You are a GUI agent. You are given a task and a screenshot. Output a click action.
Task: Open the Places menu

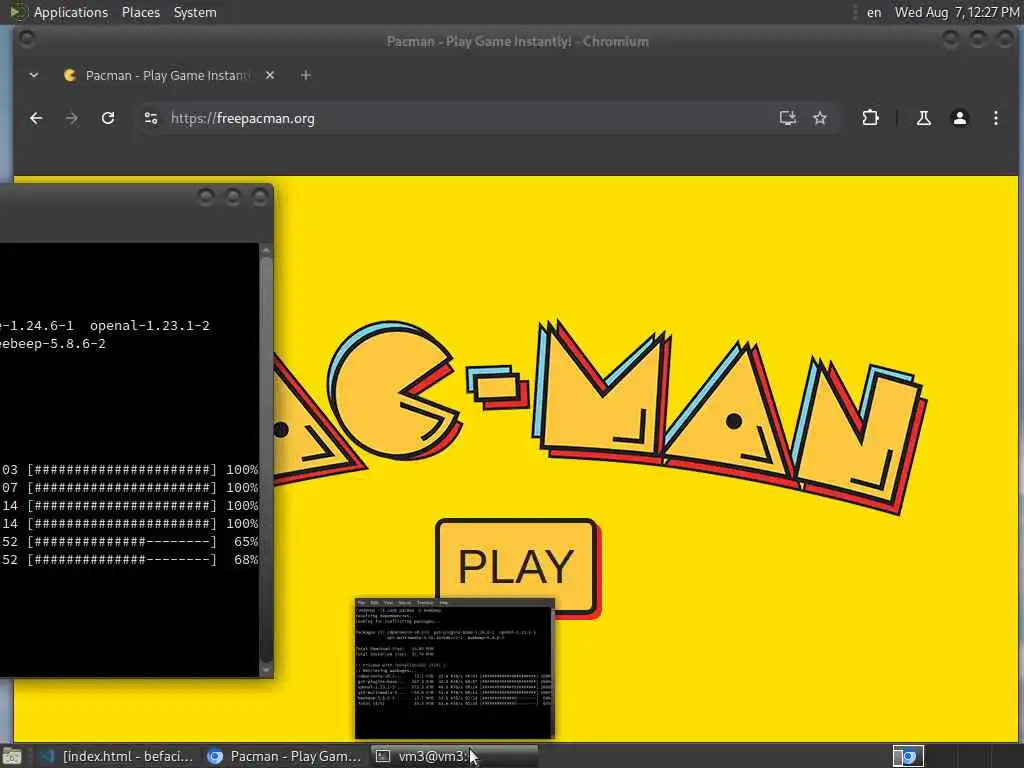click(x=140, y=12)
